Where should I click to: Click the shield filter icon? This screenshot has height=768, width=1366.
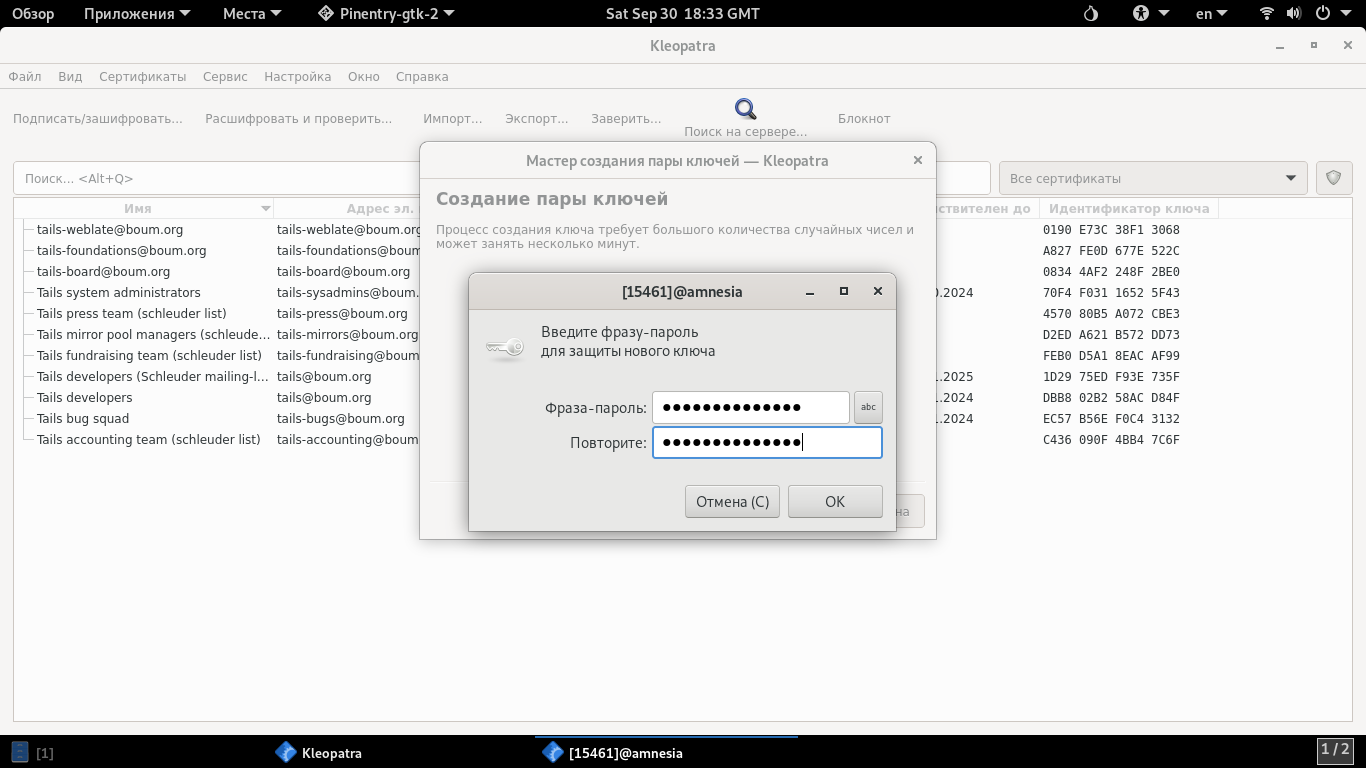[x=1333, y=178]
